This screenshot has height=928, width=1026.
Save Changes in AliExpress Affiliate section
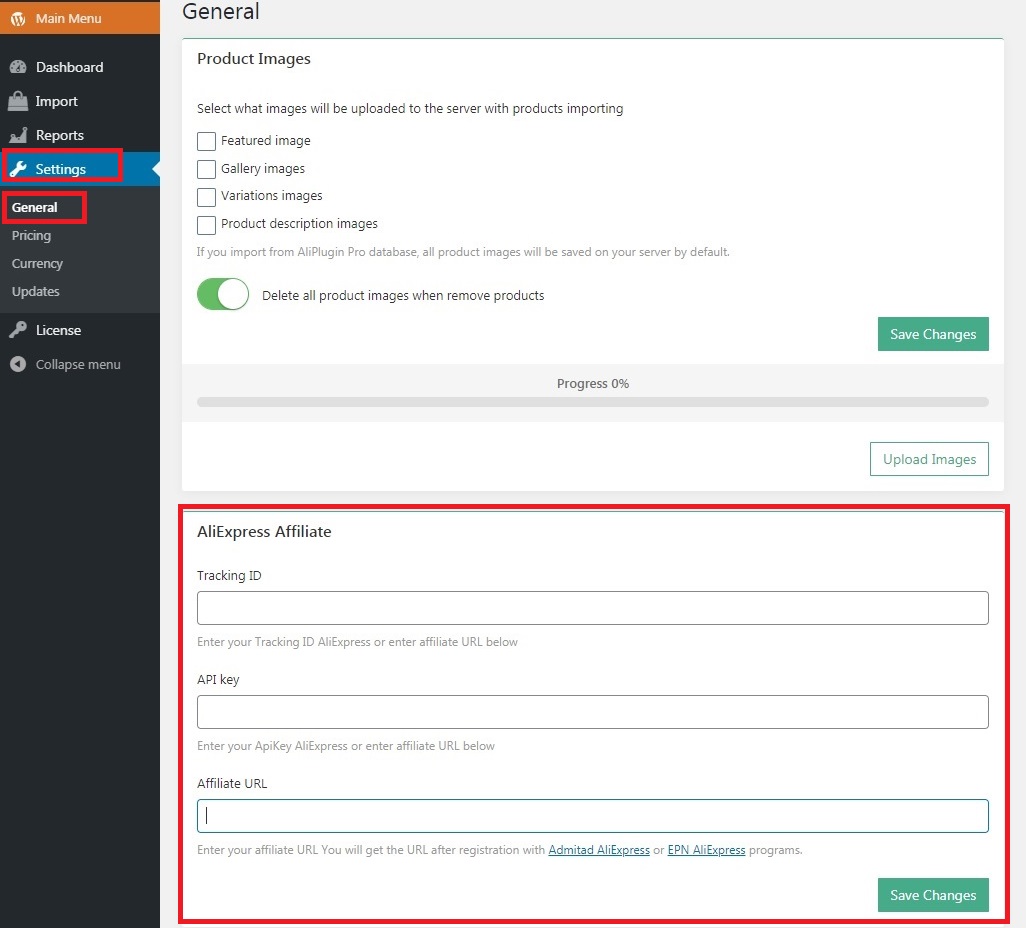tap(933, 895)
